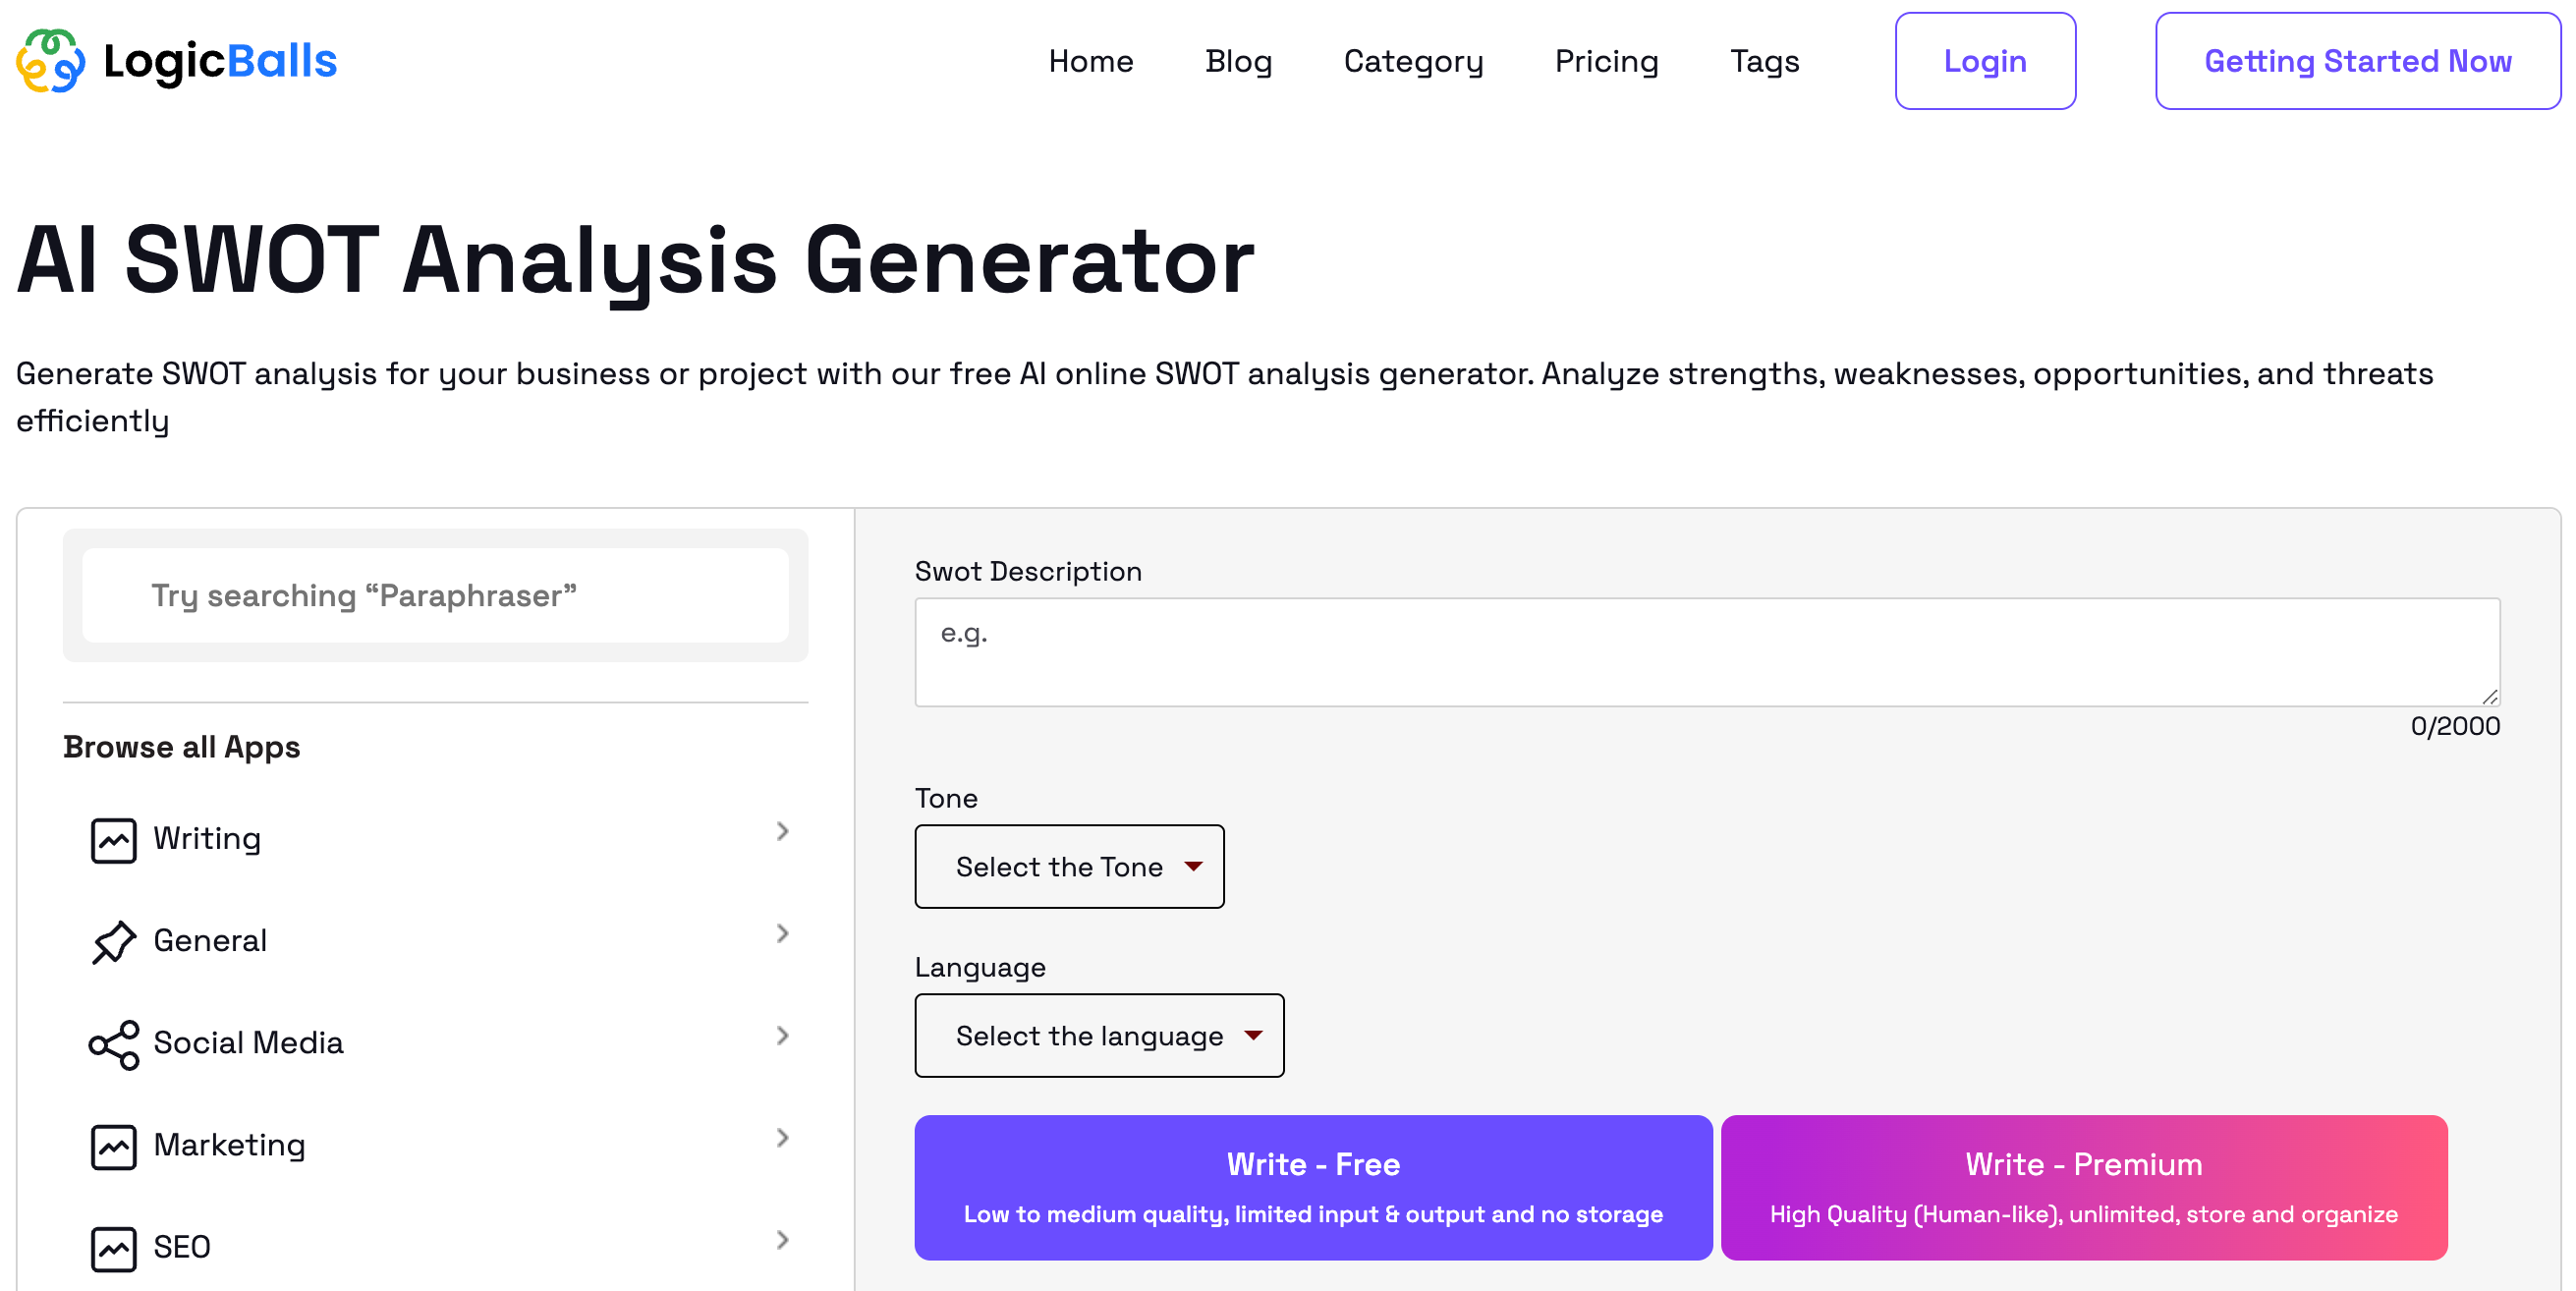Expand the Writing category chevron
Viewport: 2576px width, 1291px height.
(782, 831)
